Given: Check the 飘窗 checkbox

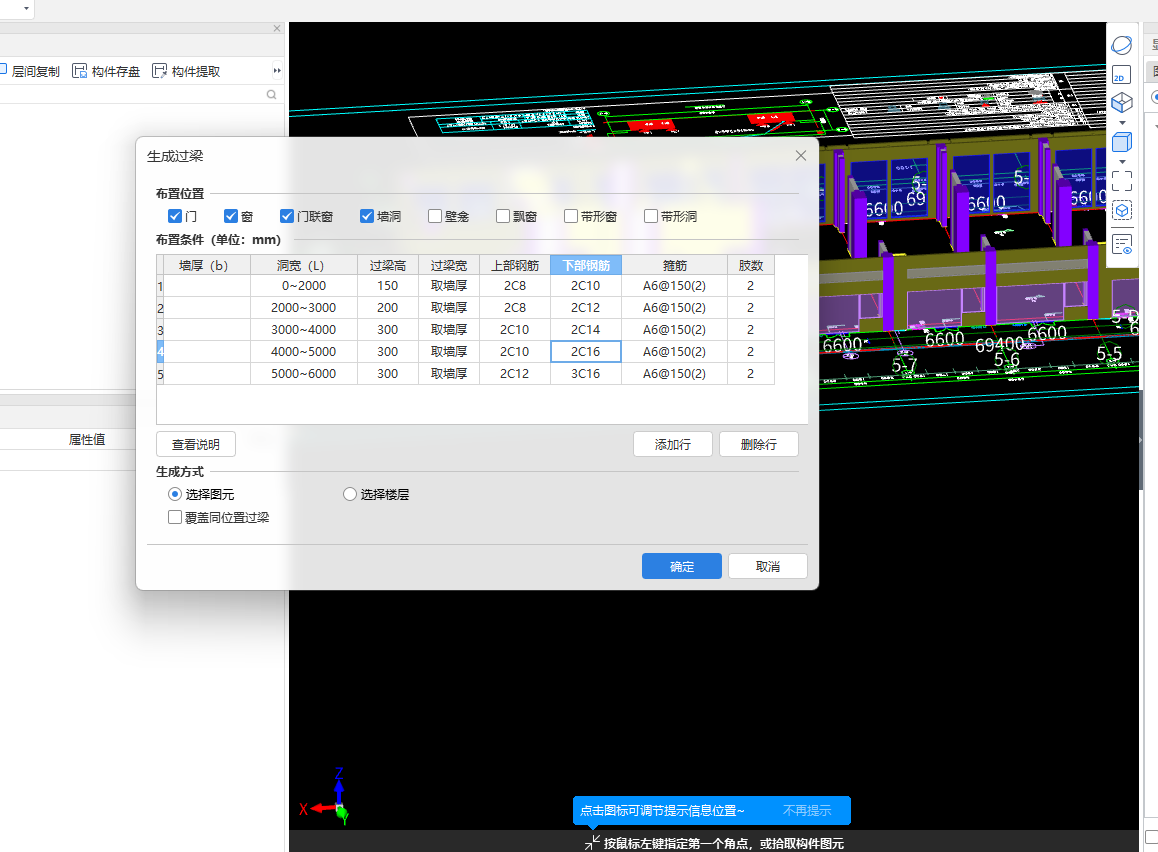Looking at the screenshot, I should coord(503,216).
